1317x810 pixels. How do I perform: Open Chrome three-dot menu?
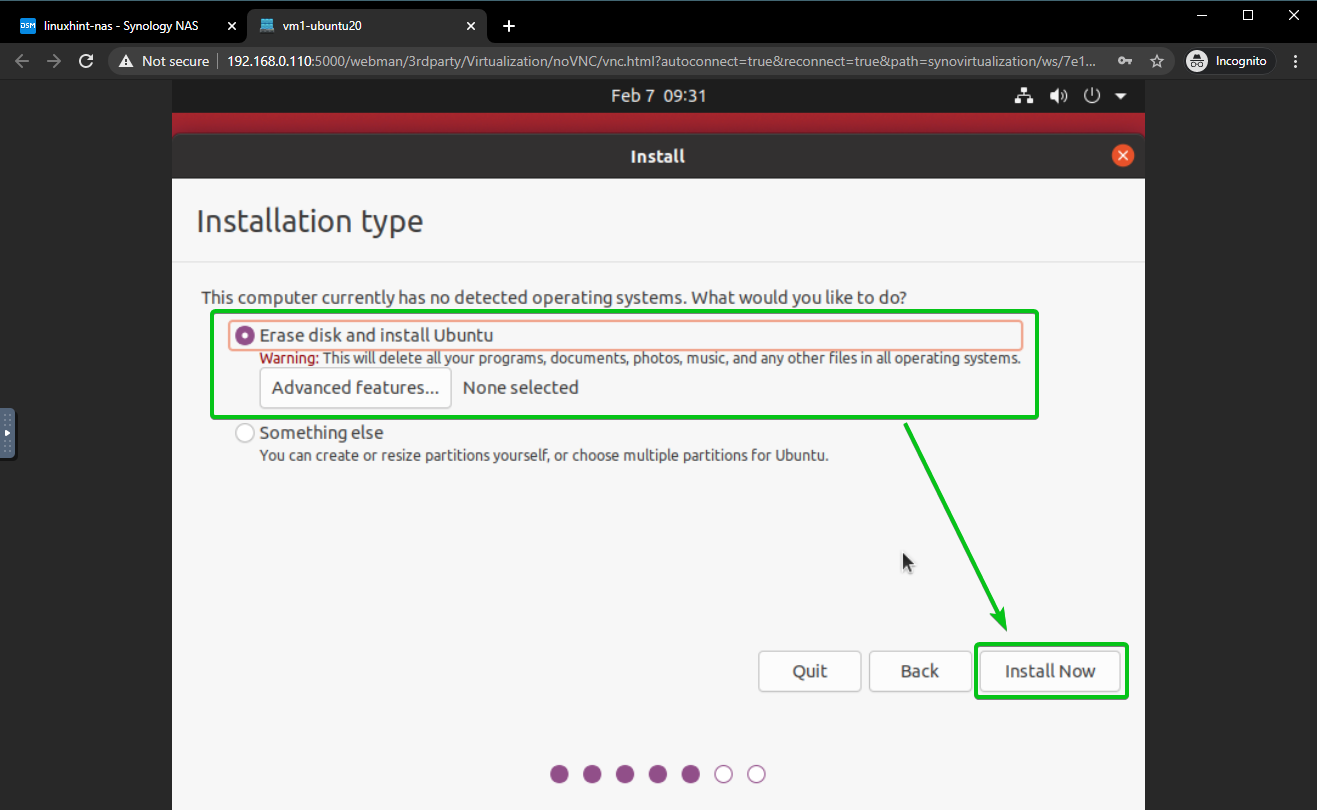pyautogui.click(x=1296, y=61)
